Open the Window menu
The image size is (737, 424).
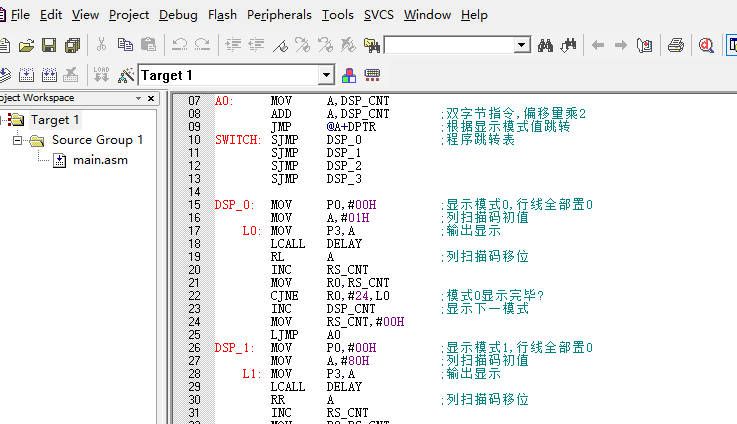pos(427,15)
